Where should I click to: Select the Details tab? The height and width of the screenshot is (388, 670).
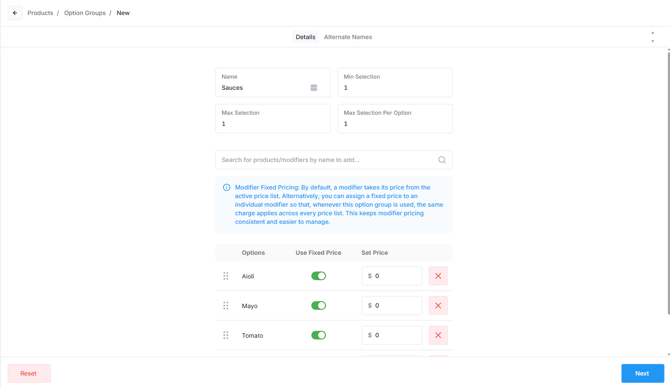305,37
